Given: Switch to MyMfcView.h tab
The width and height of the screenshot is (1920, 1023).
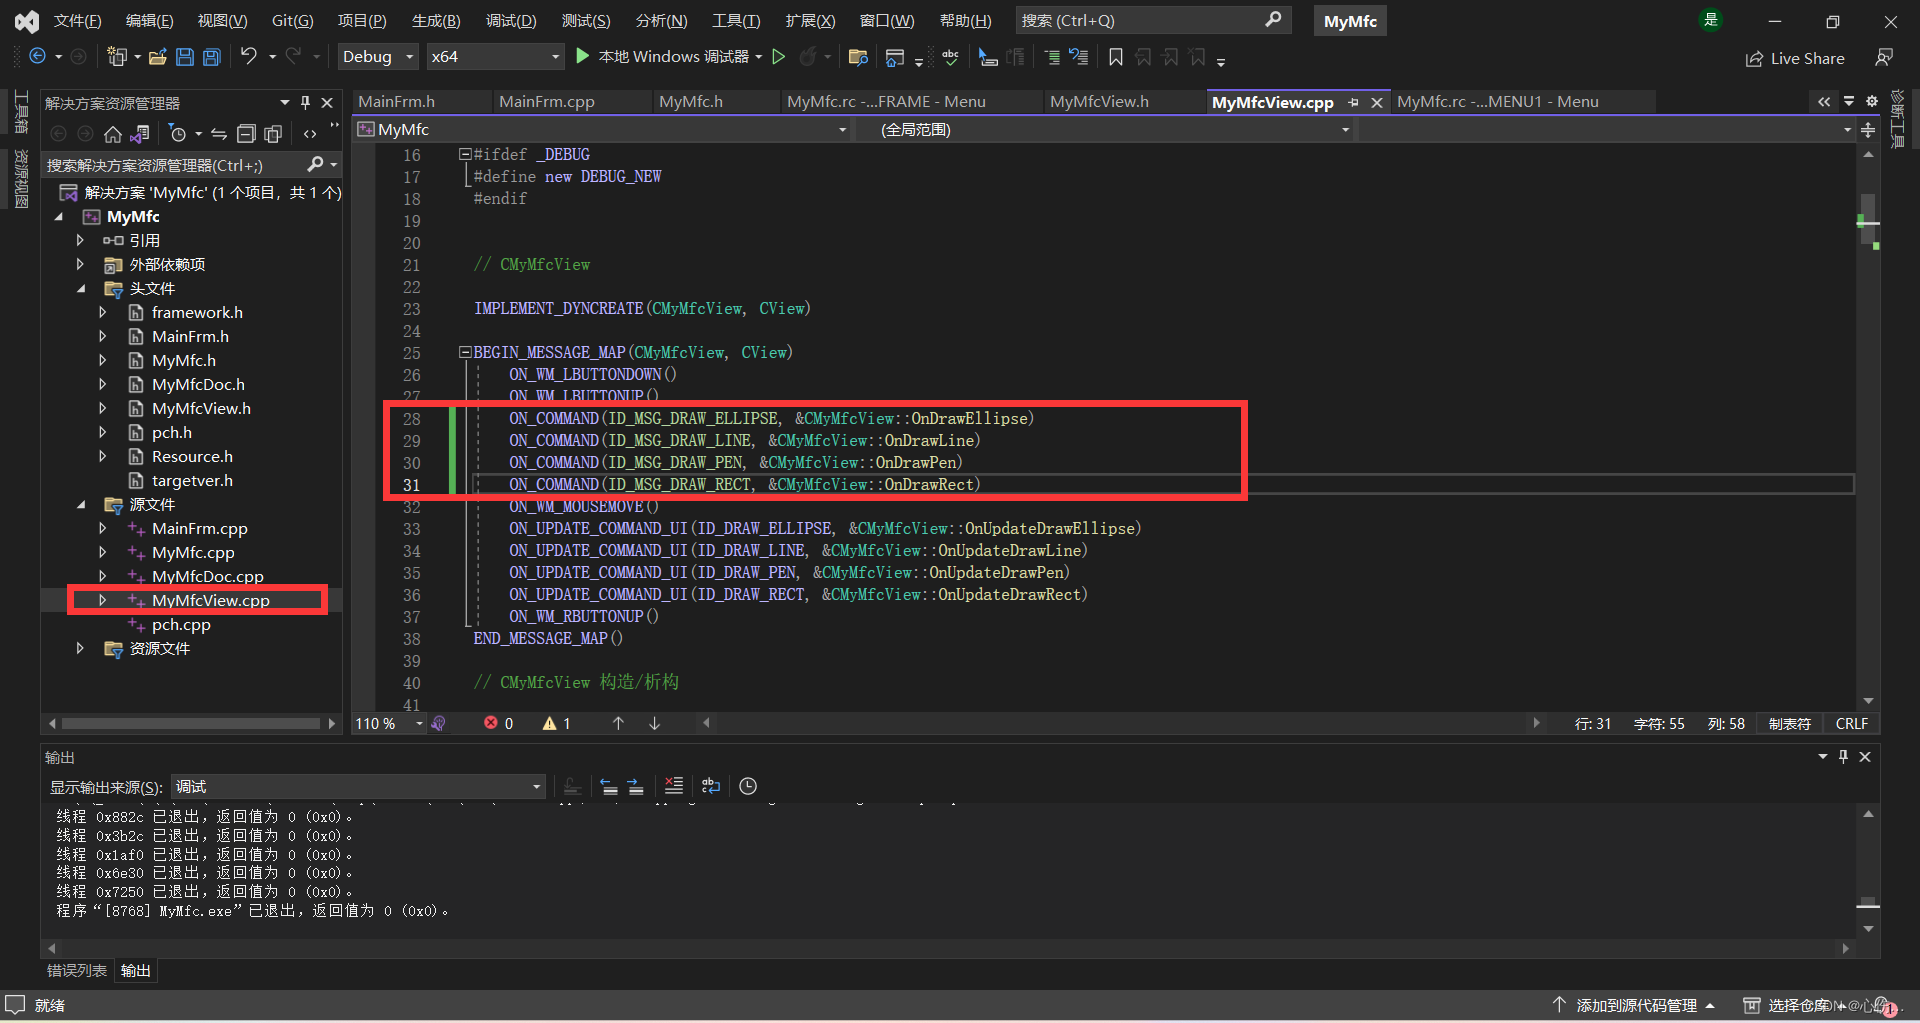Looking at the screenshot, I should pyautogui.click(x=1099, y=102).
